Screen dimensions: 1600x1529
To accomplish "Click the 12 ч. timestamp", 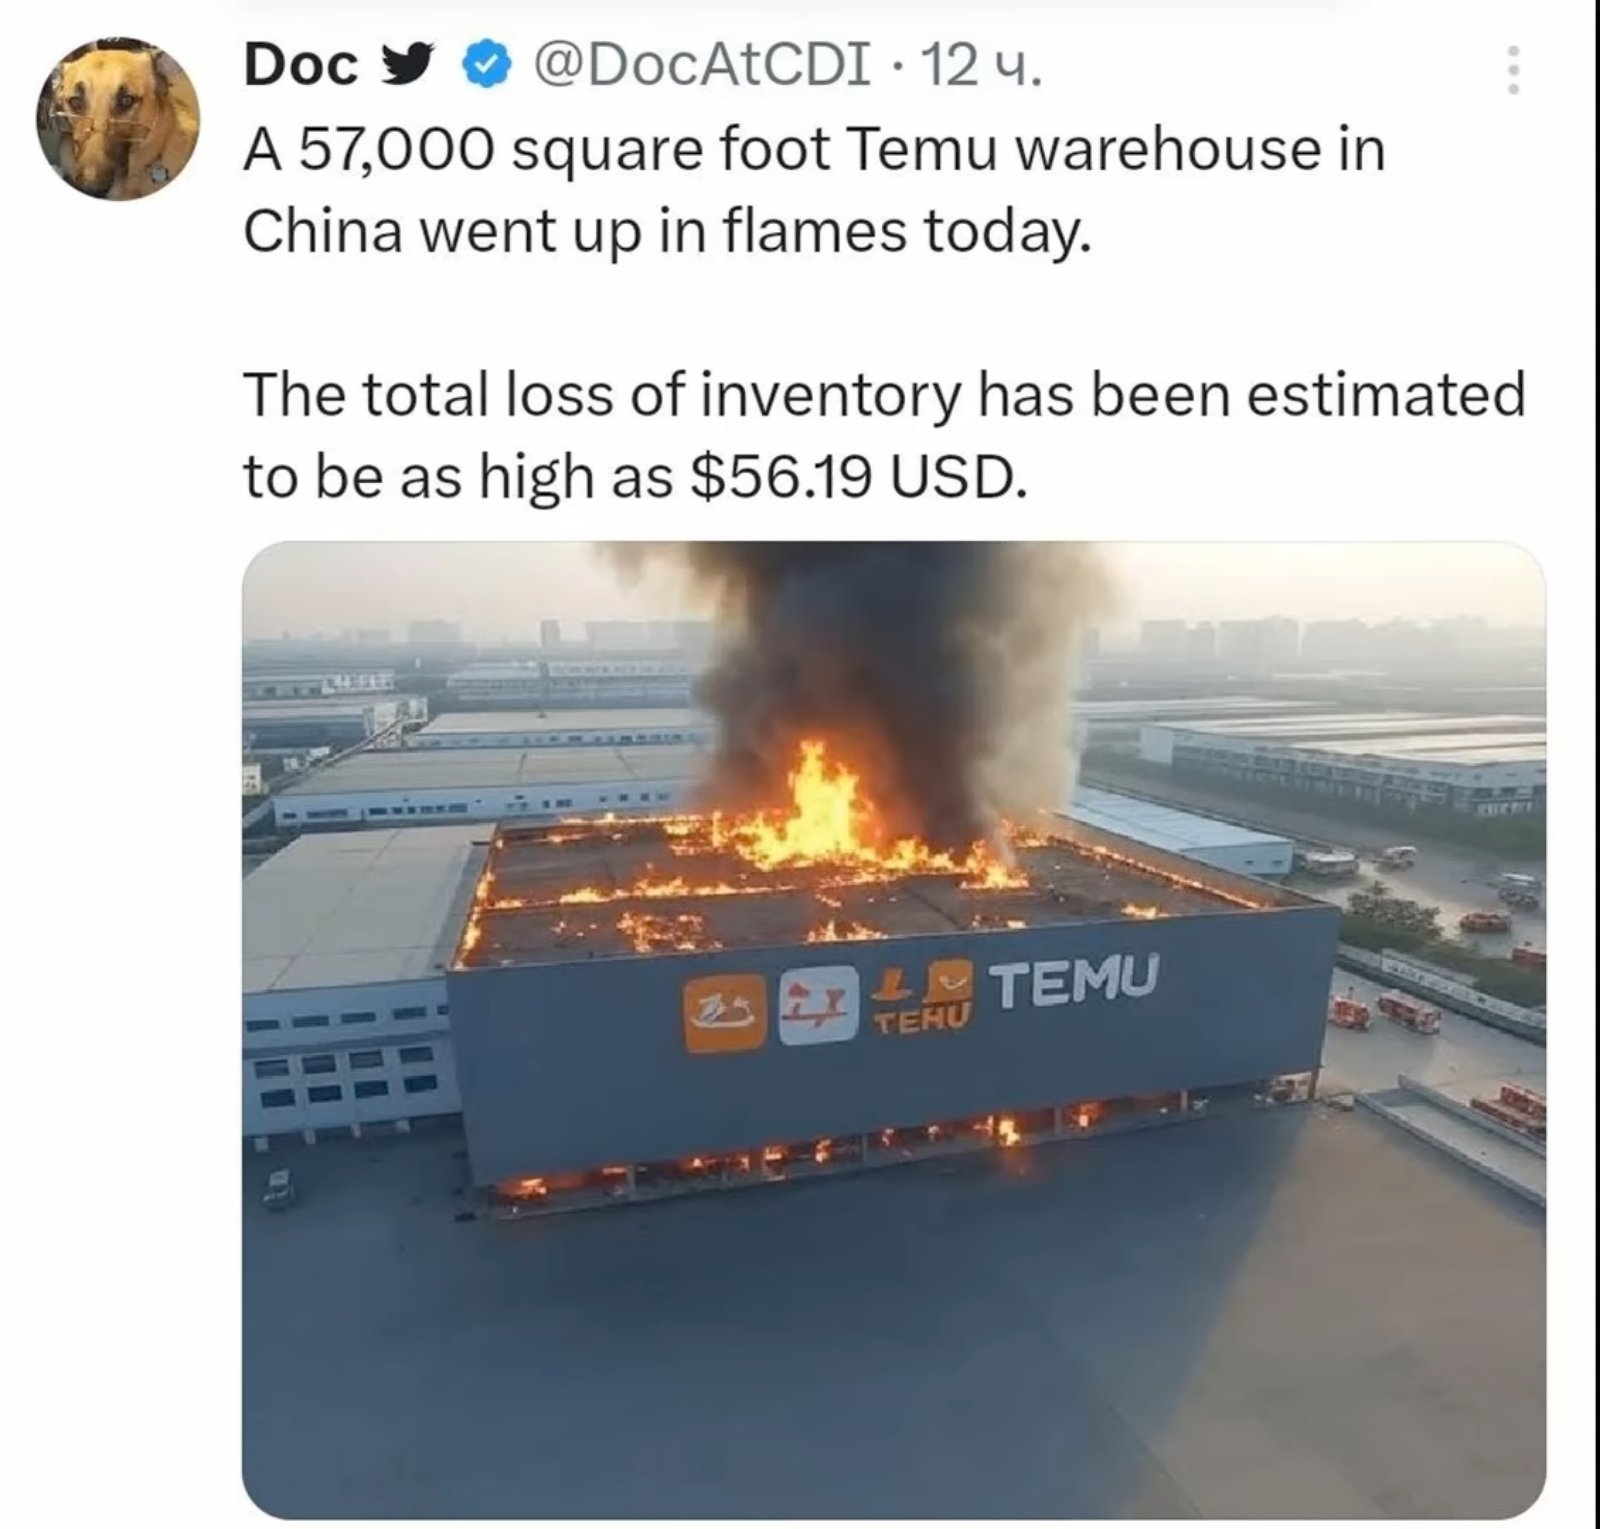I will (x=981, y=67).
